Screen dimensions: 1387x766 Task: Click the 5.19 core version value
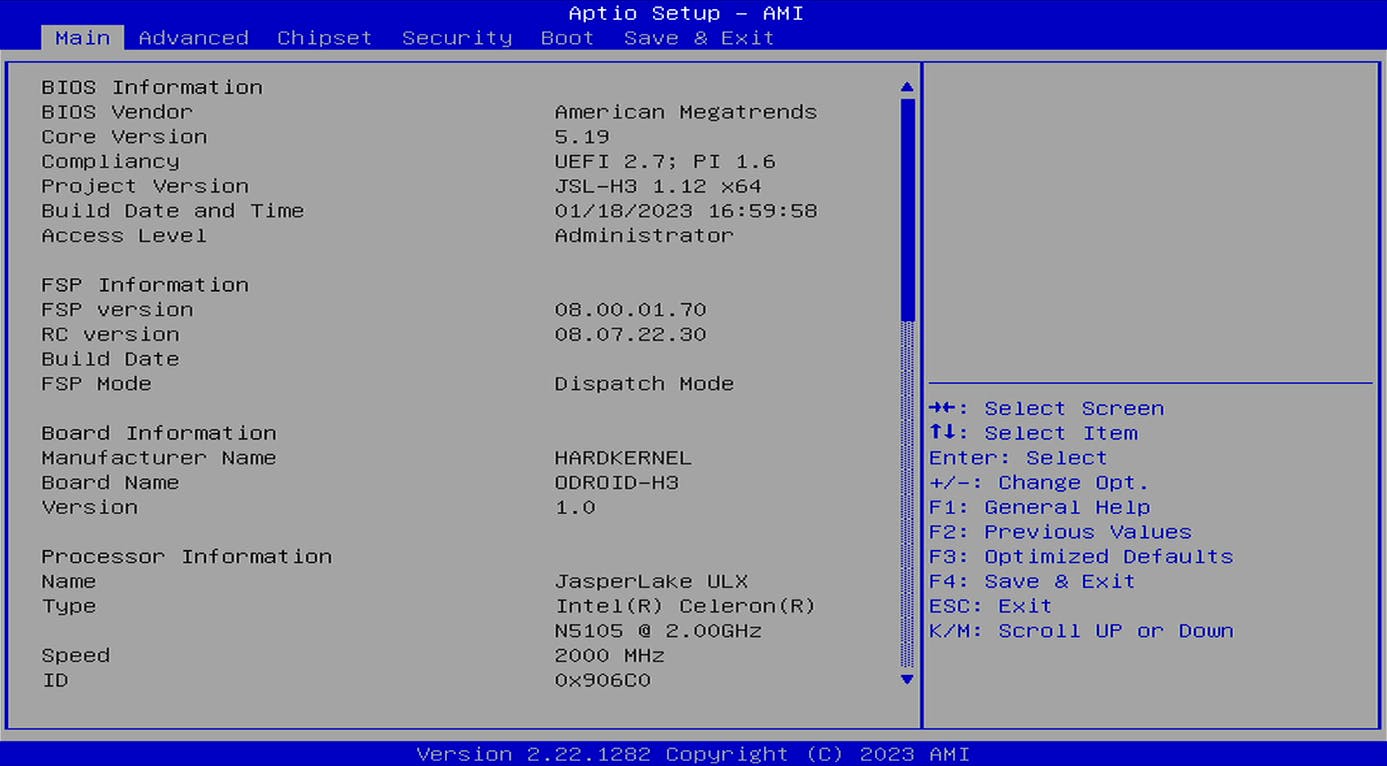[x=582, y=137]
